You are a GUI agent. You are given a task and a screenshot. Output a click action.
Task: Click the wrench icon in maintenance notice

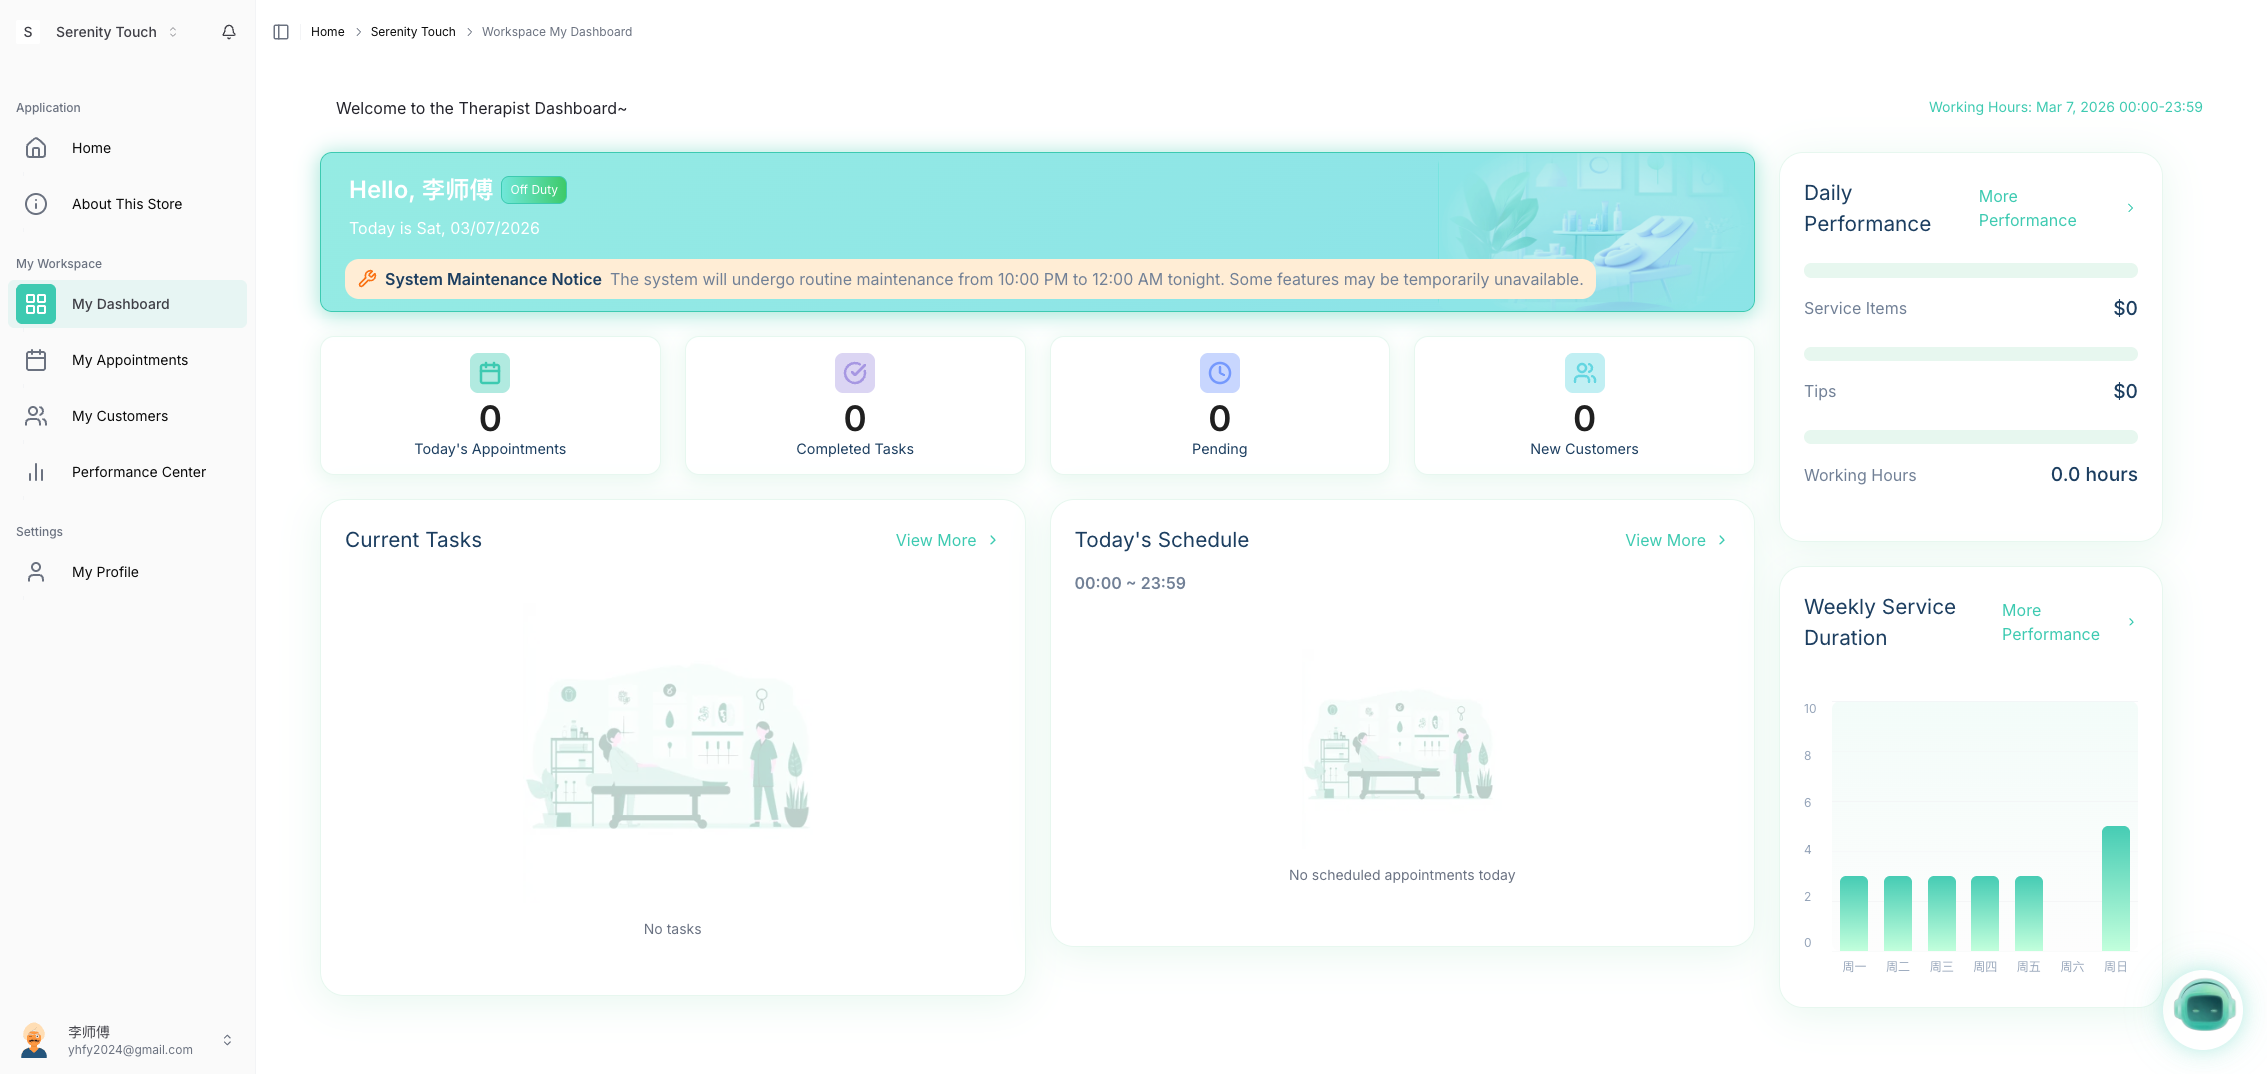(x=367, y=279)
